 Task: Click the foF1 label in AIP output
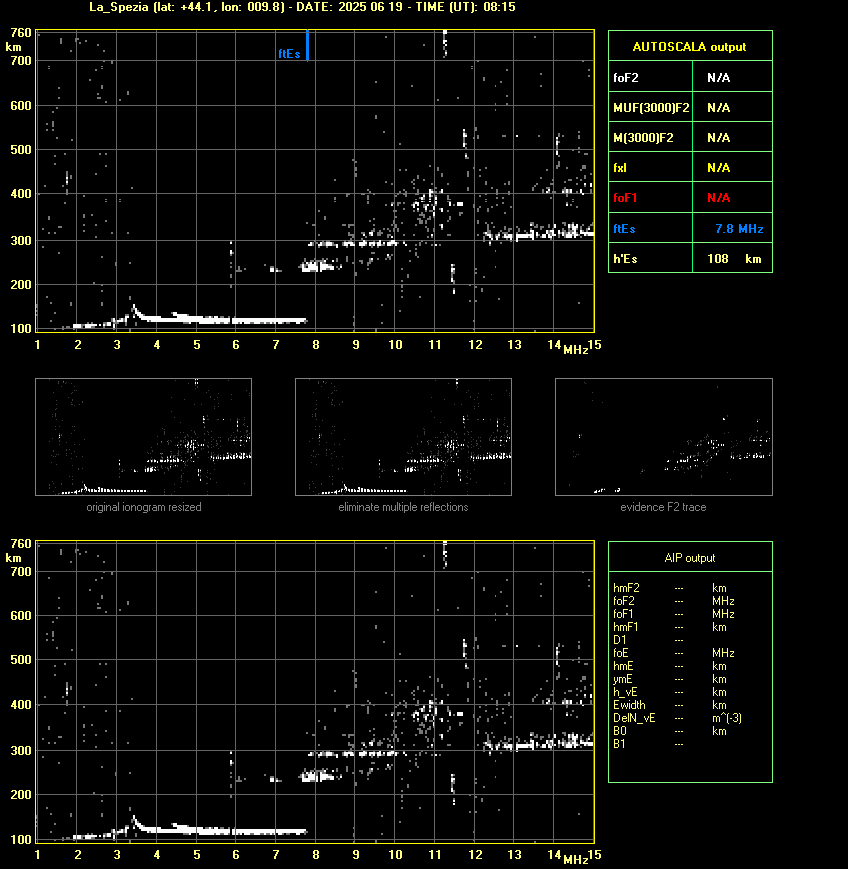pos(624,614)
